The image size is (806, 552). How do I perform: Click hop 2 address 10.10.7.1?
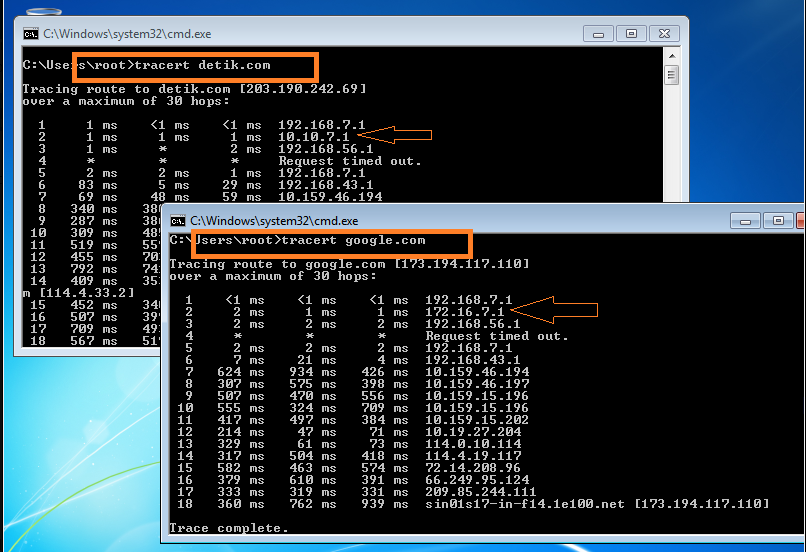314,137
